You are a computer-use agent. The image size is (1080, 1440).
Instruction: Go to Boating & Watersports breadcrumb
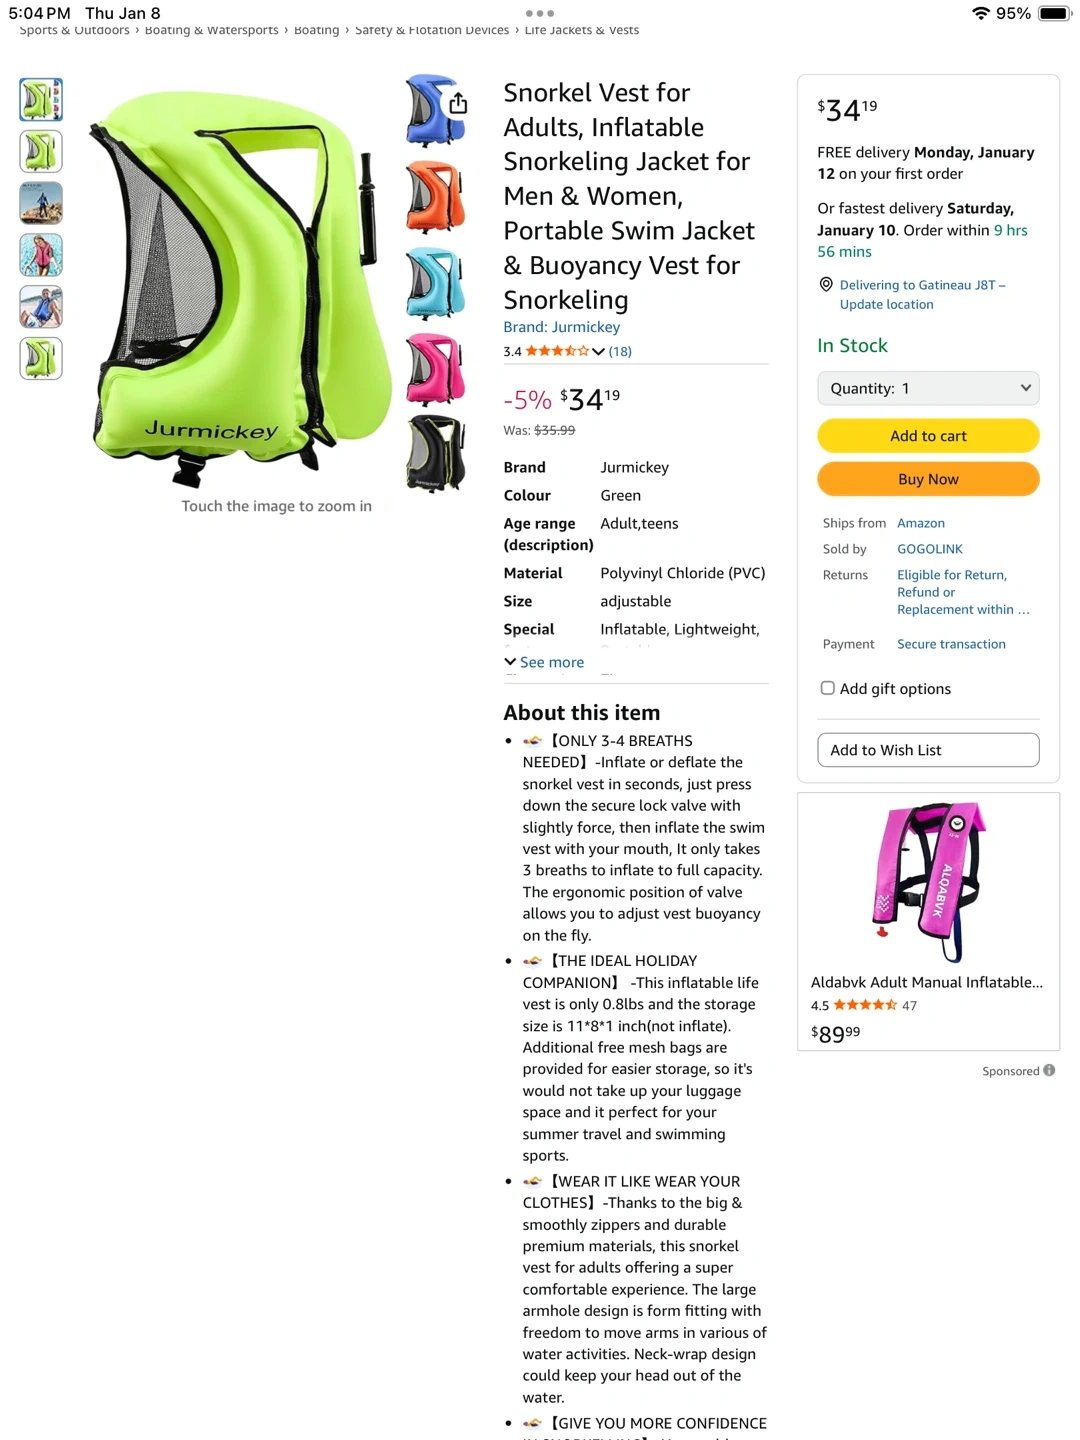[212, 30]
